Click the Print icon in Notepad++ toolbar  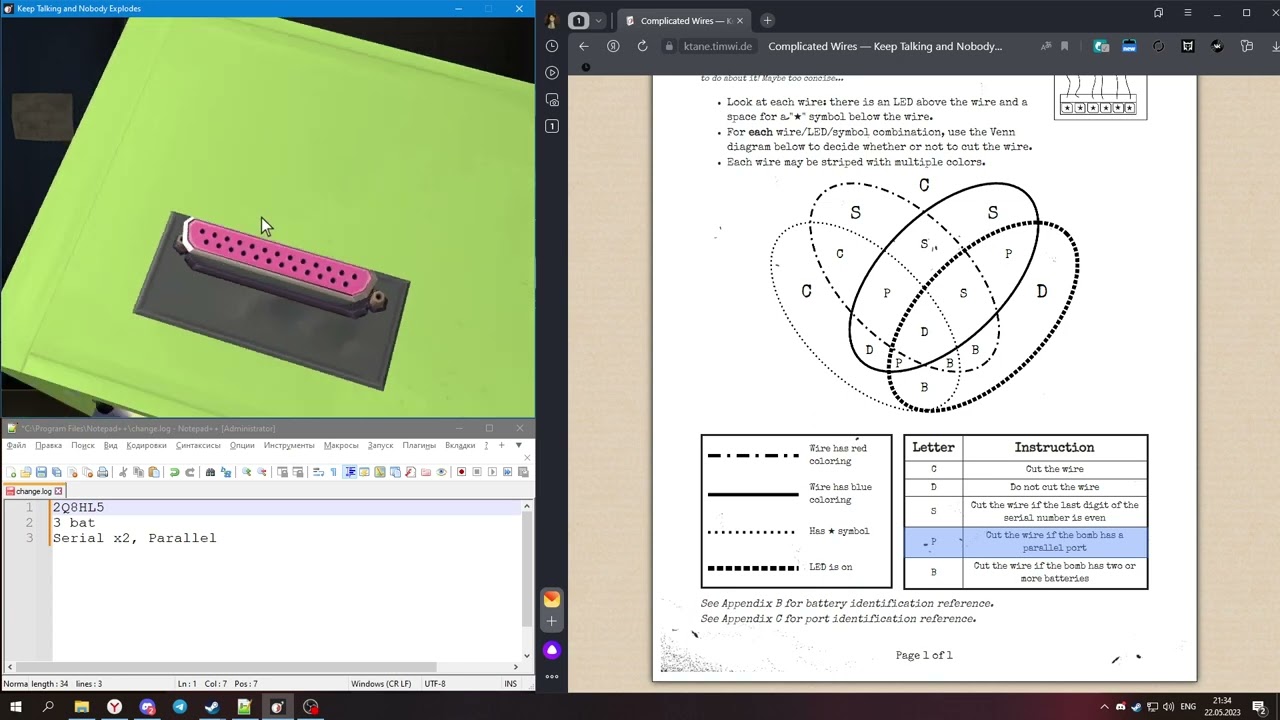click(x=102, y=472)
